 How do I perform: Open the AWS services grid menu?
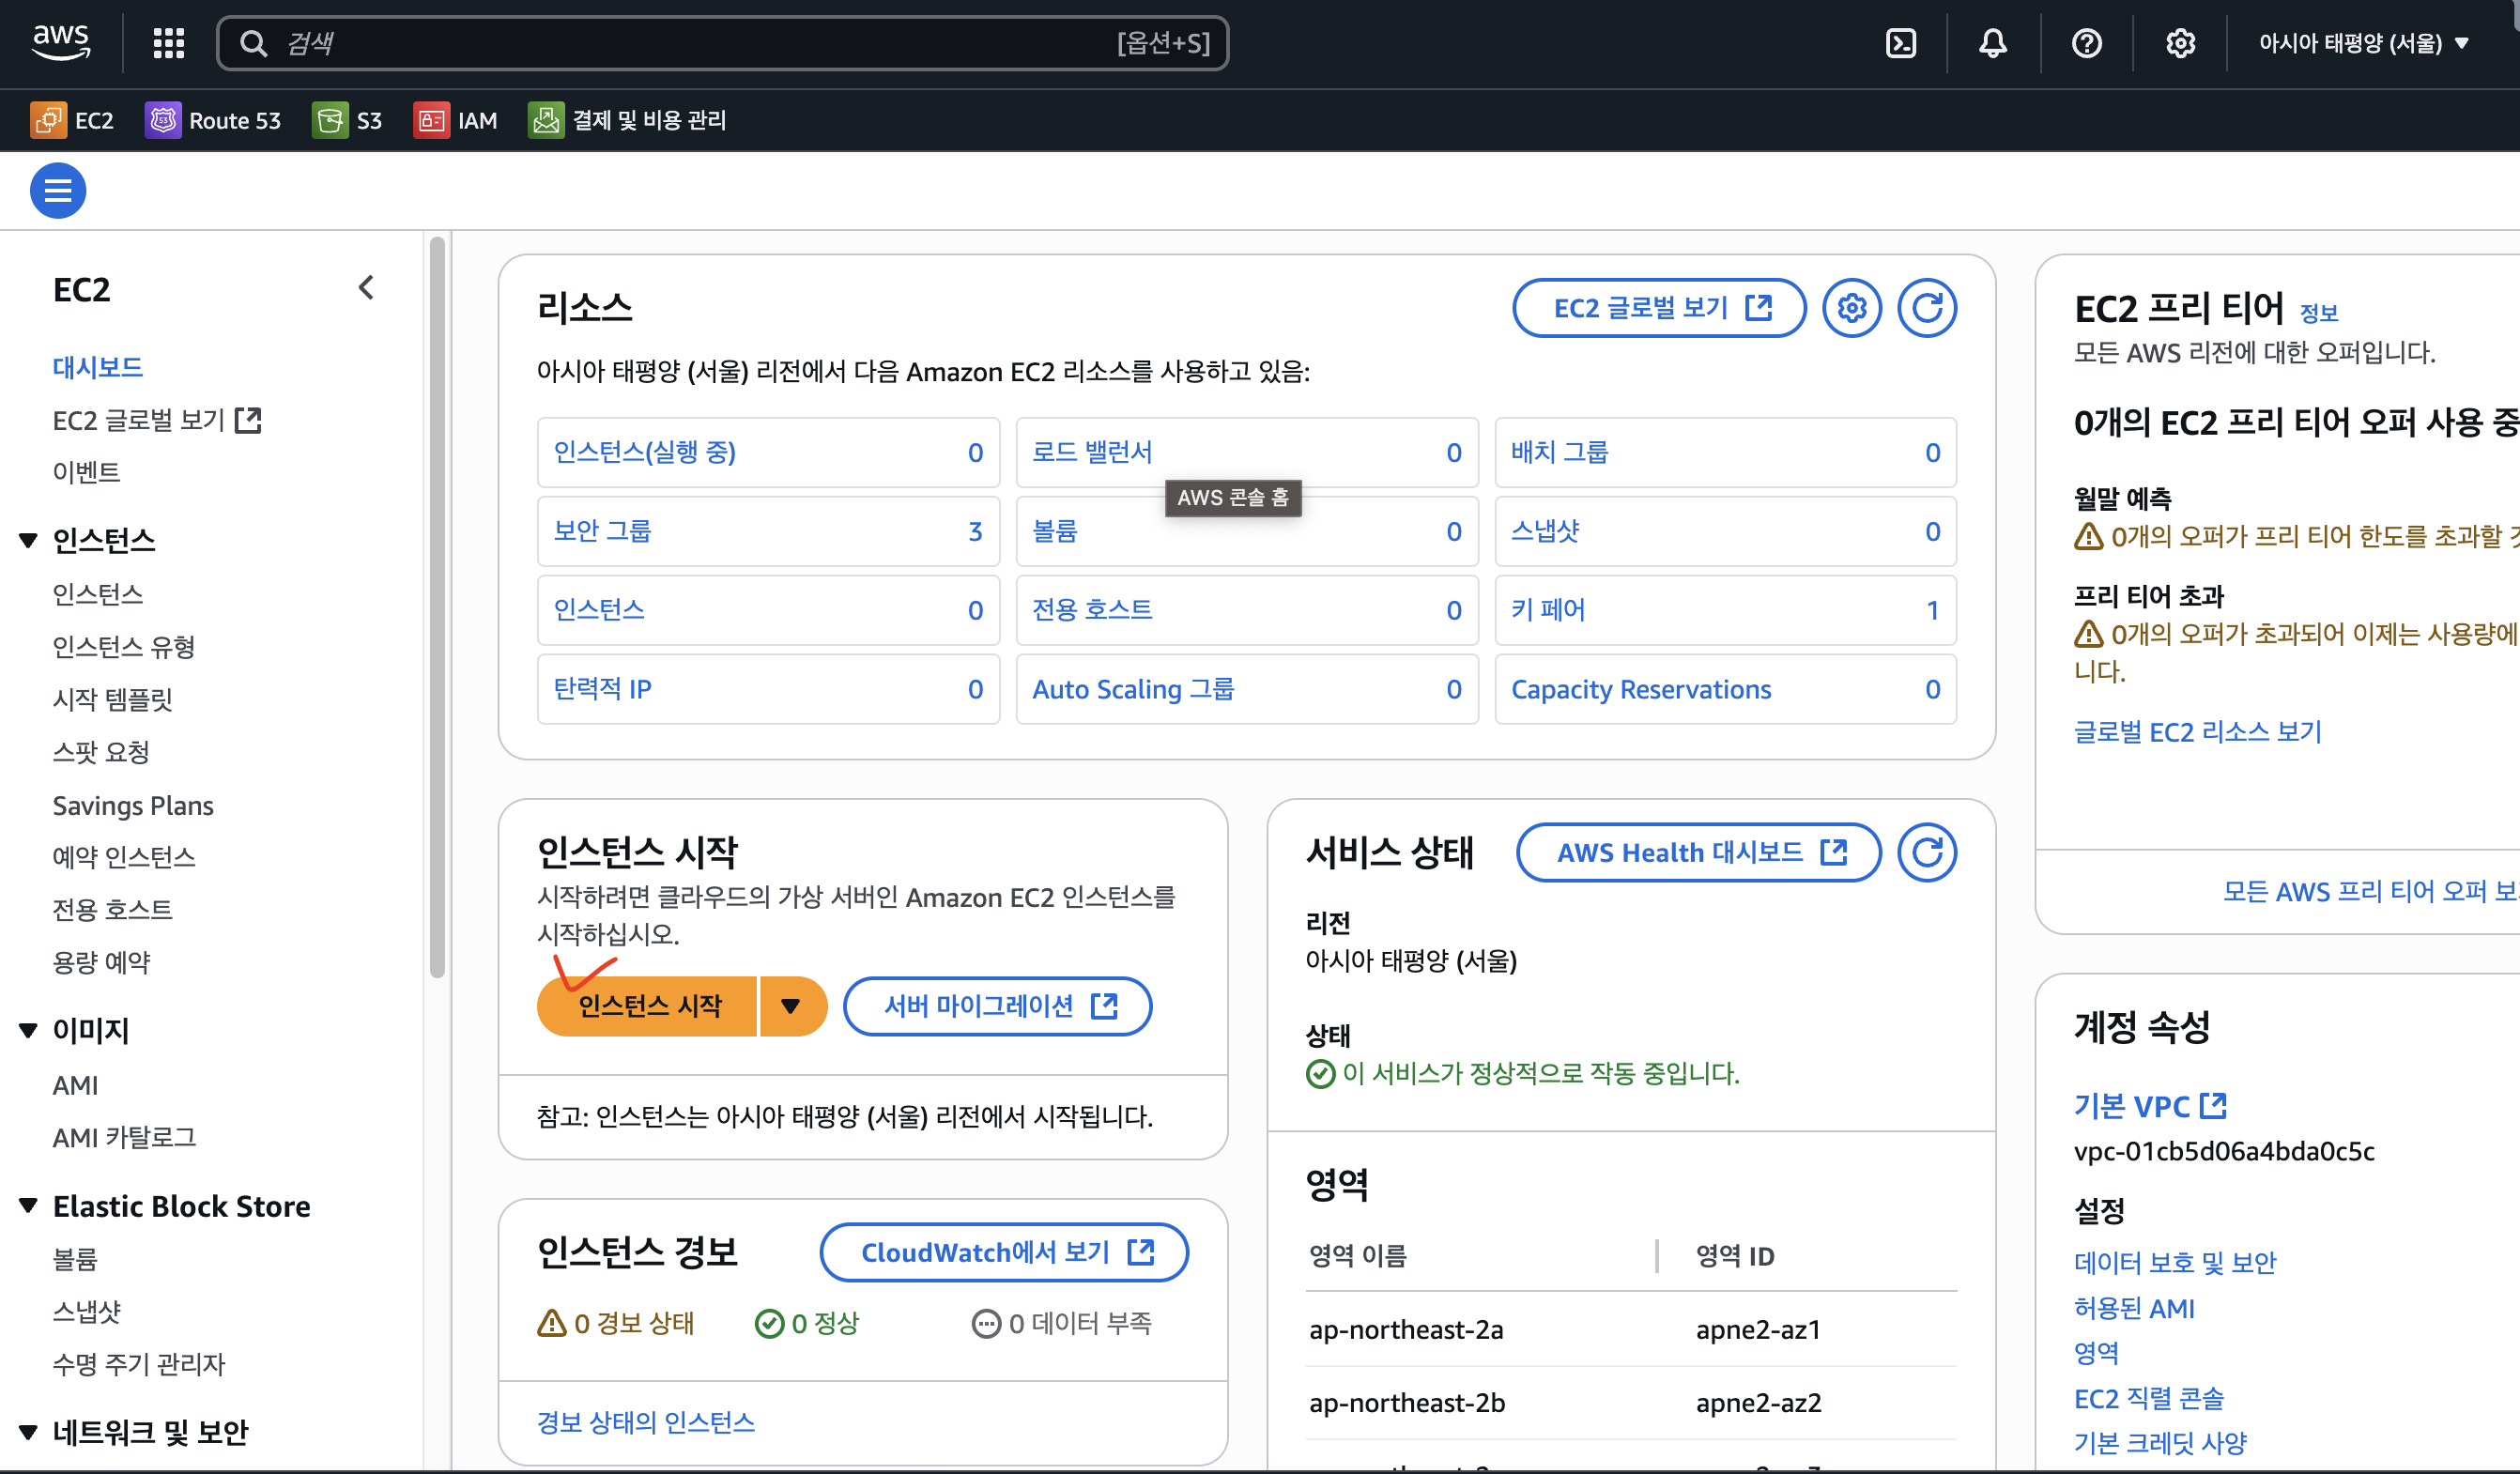click(x=168, y=43)
